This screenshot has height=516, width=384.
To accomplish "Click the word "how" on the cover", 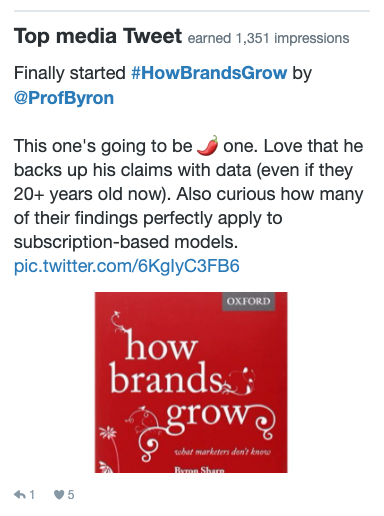I will point(162,347).
